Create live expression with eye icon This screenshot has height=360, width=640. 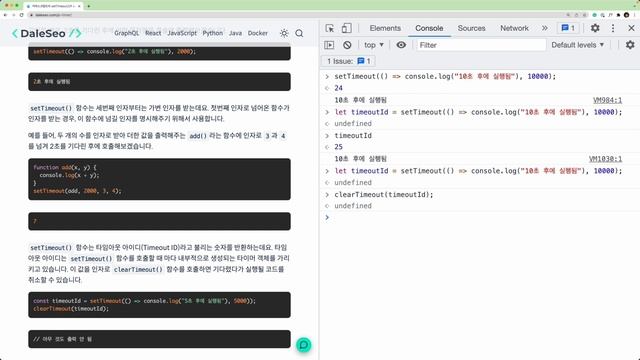(x=401, y=45)
